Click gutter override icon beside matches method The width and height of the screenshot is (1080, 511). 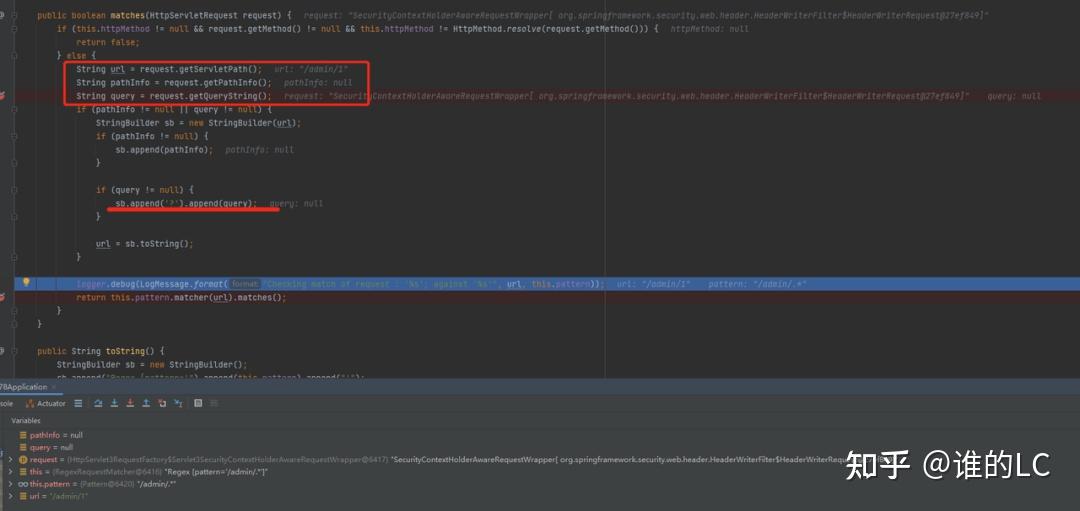click(2, 15)
